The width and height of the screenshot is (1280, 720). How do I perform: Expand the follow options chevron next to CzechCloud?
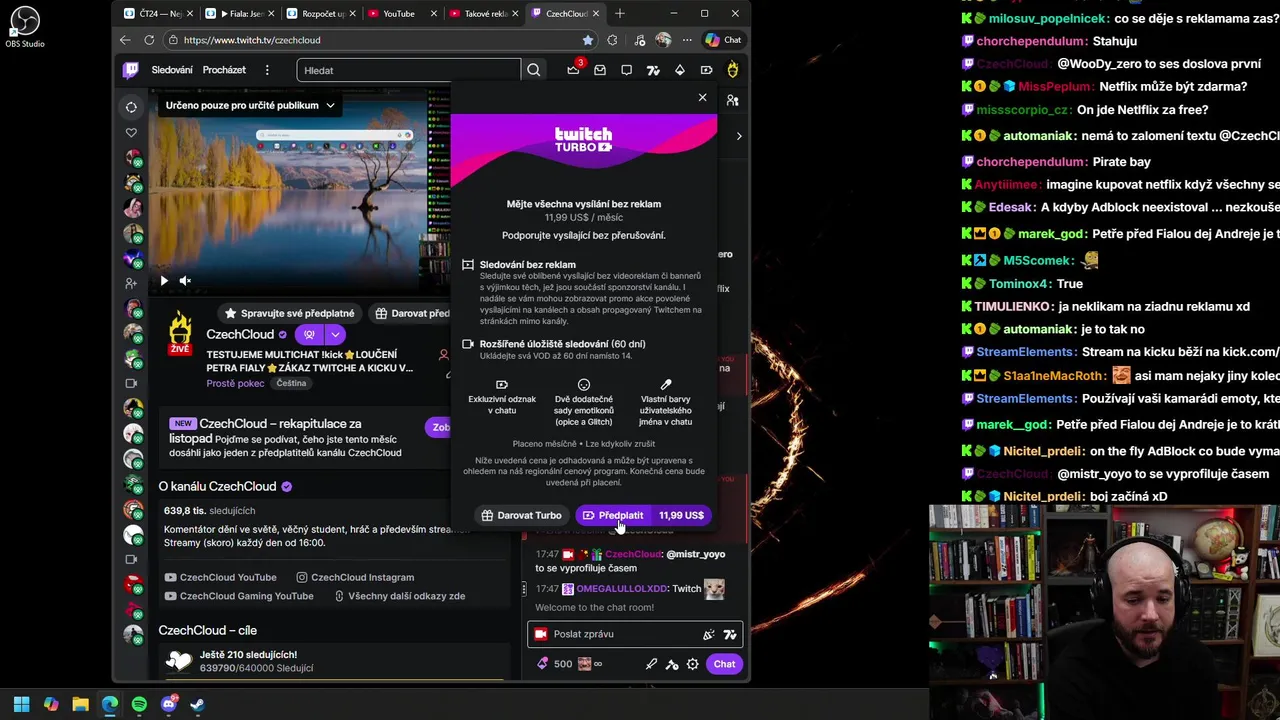335,335
